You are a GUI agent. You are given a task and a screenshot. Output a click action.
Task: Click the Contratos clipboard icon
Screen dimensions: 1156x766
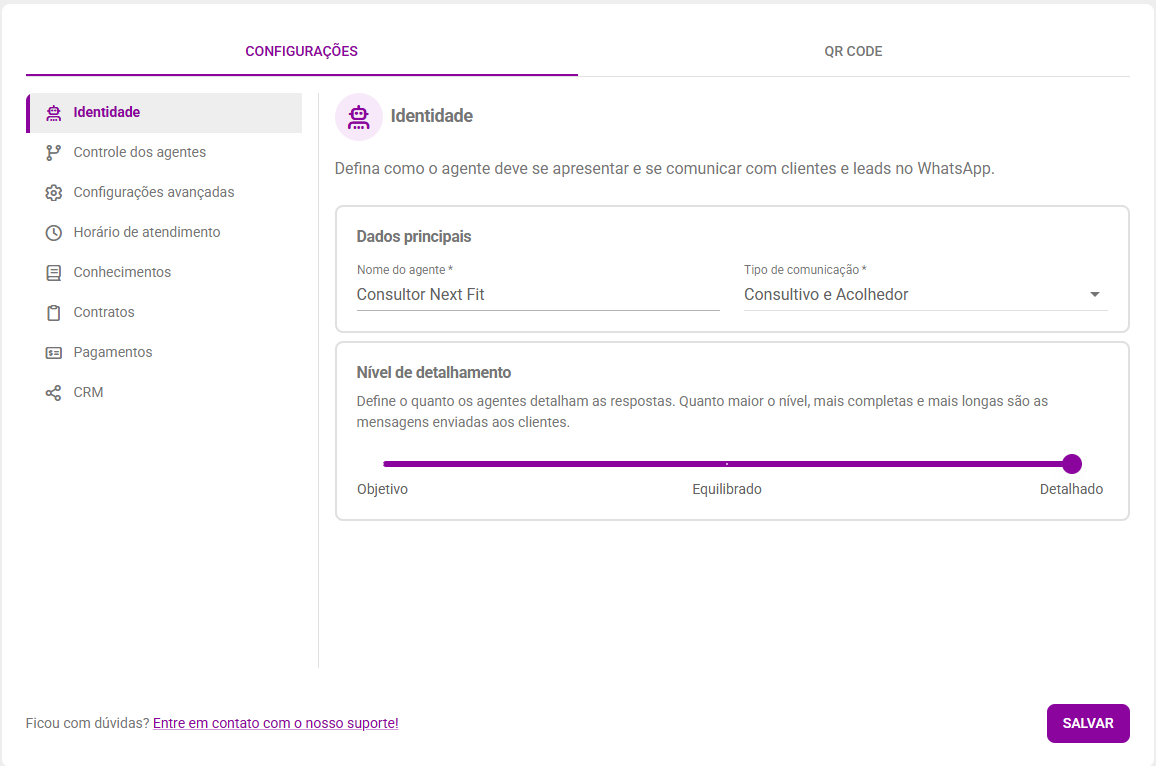(53, 313)
